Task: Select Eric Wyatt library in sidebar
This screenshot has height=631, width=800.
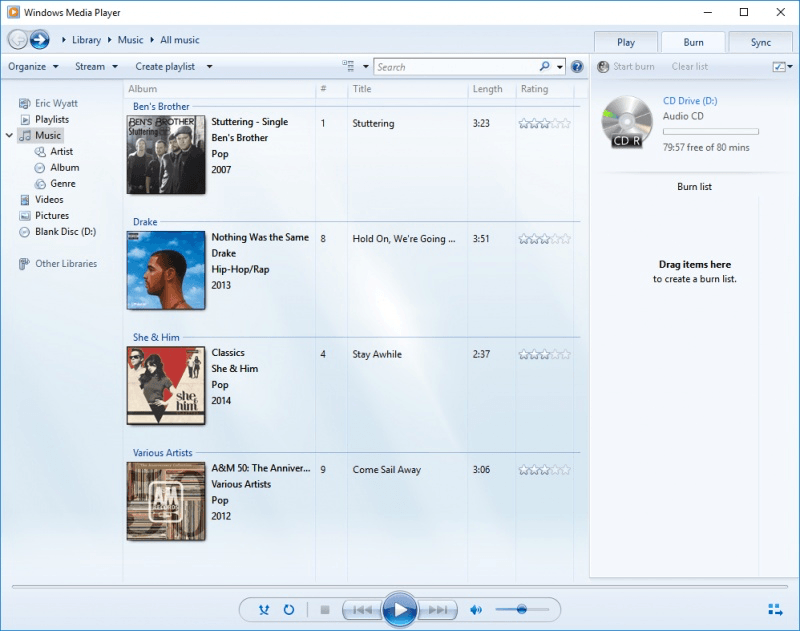Action: click(x=48, y=104)
